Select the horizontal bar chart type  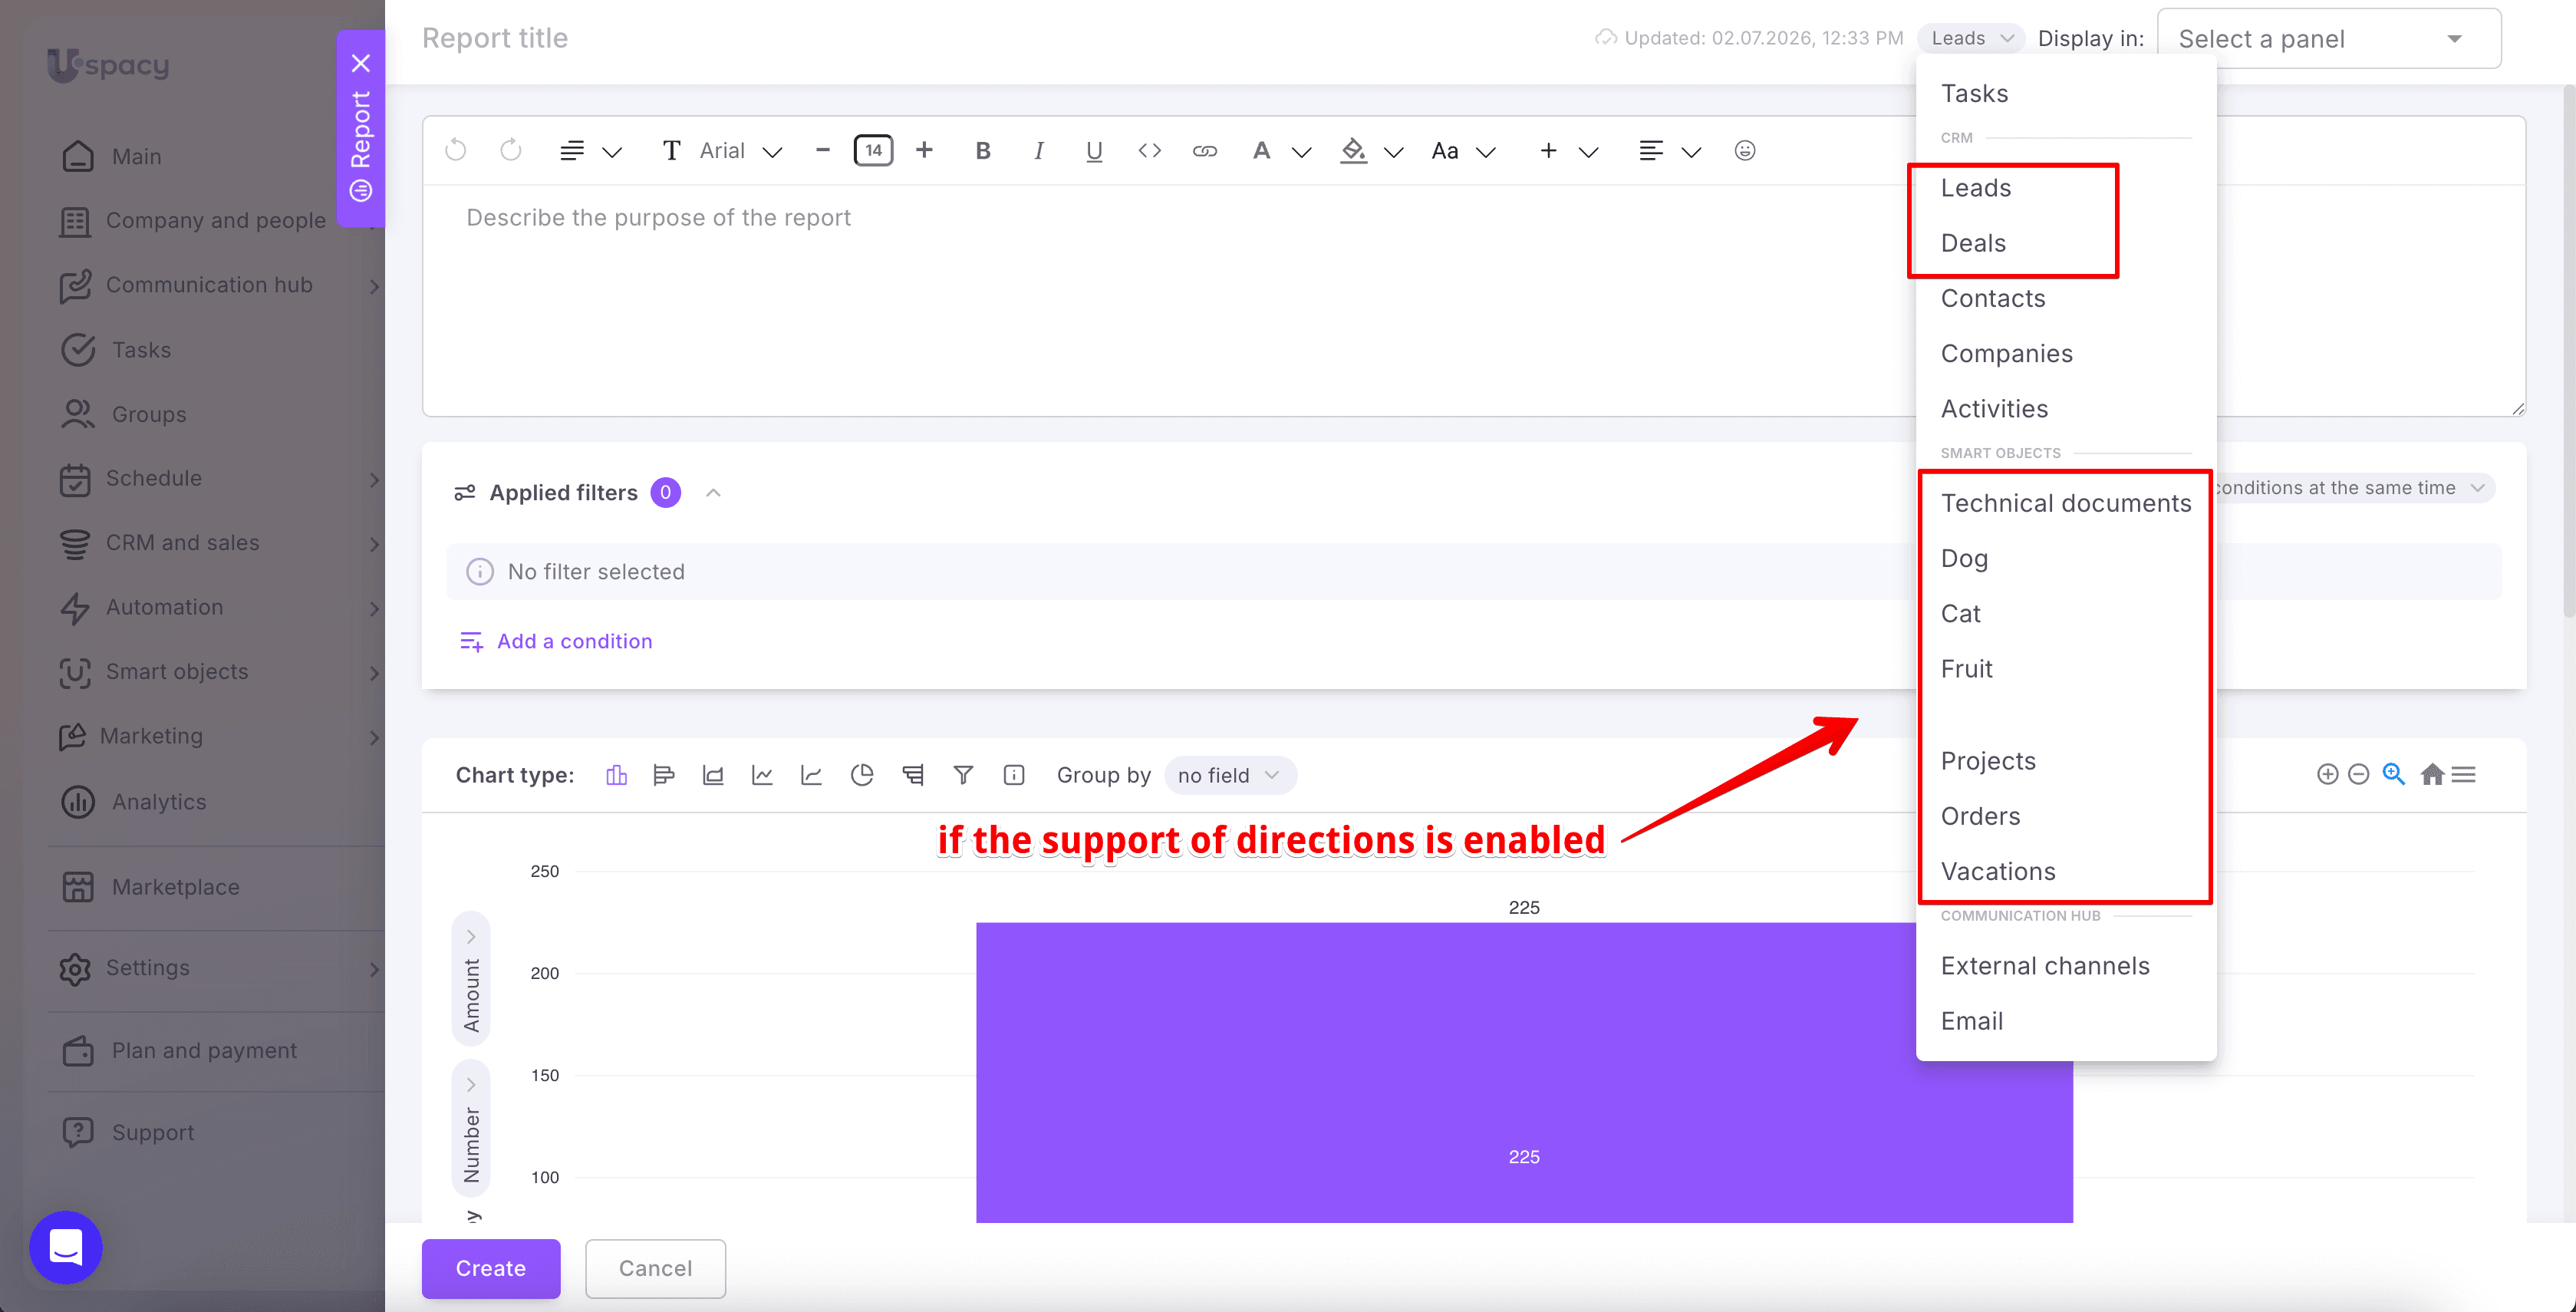coord(664,775)
